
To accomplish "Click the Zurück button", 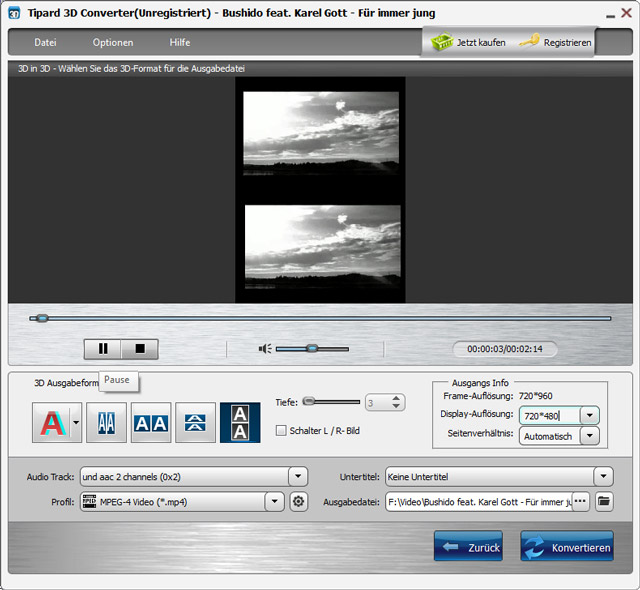I will 469,546.
